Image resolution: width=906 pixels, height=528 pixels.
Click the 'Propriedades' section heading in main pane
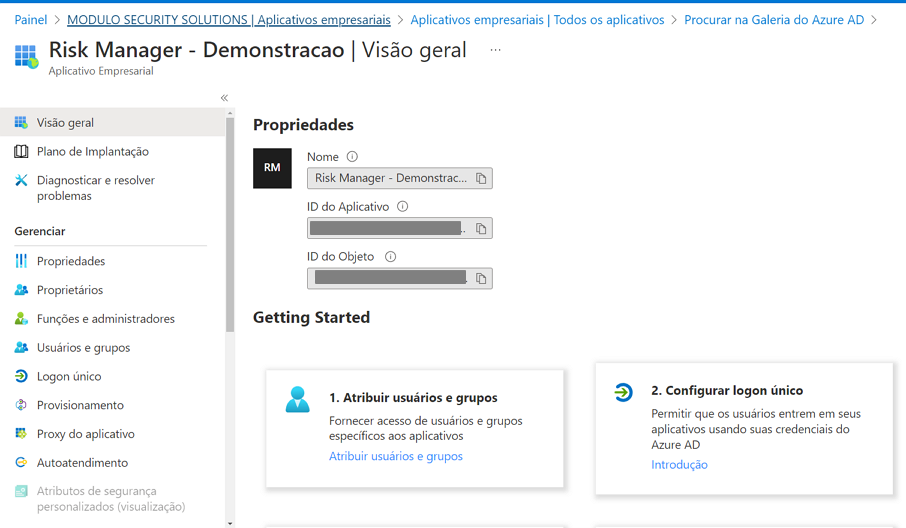pos(303,125)
